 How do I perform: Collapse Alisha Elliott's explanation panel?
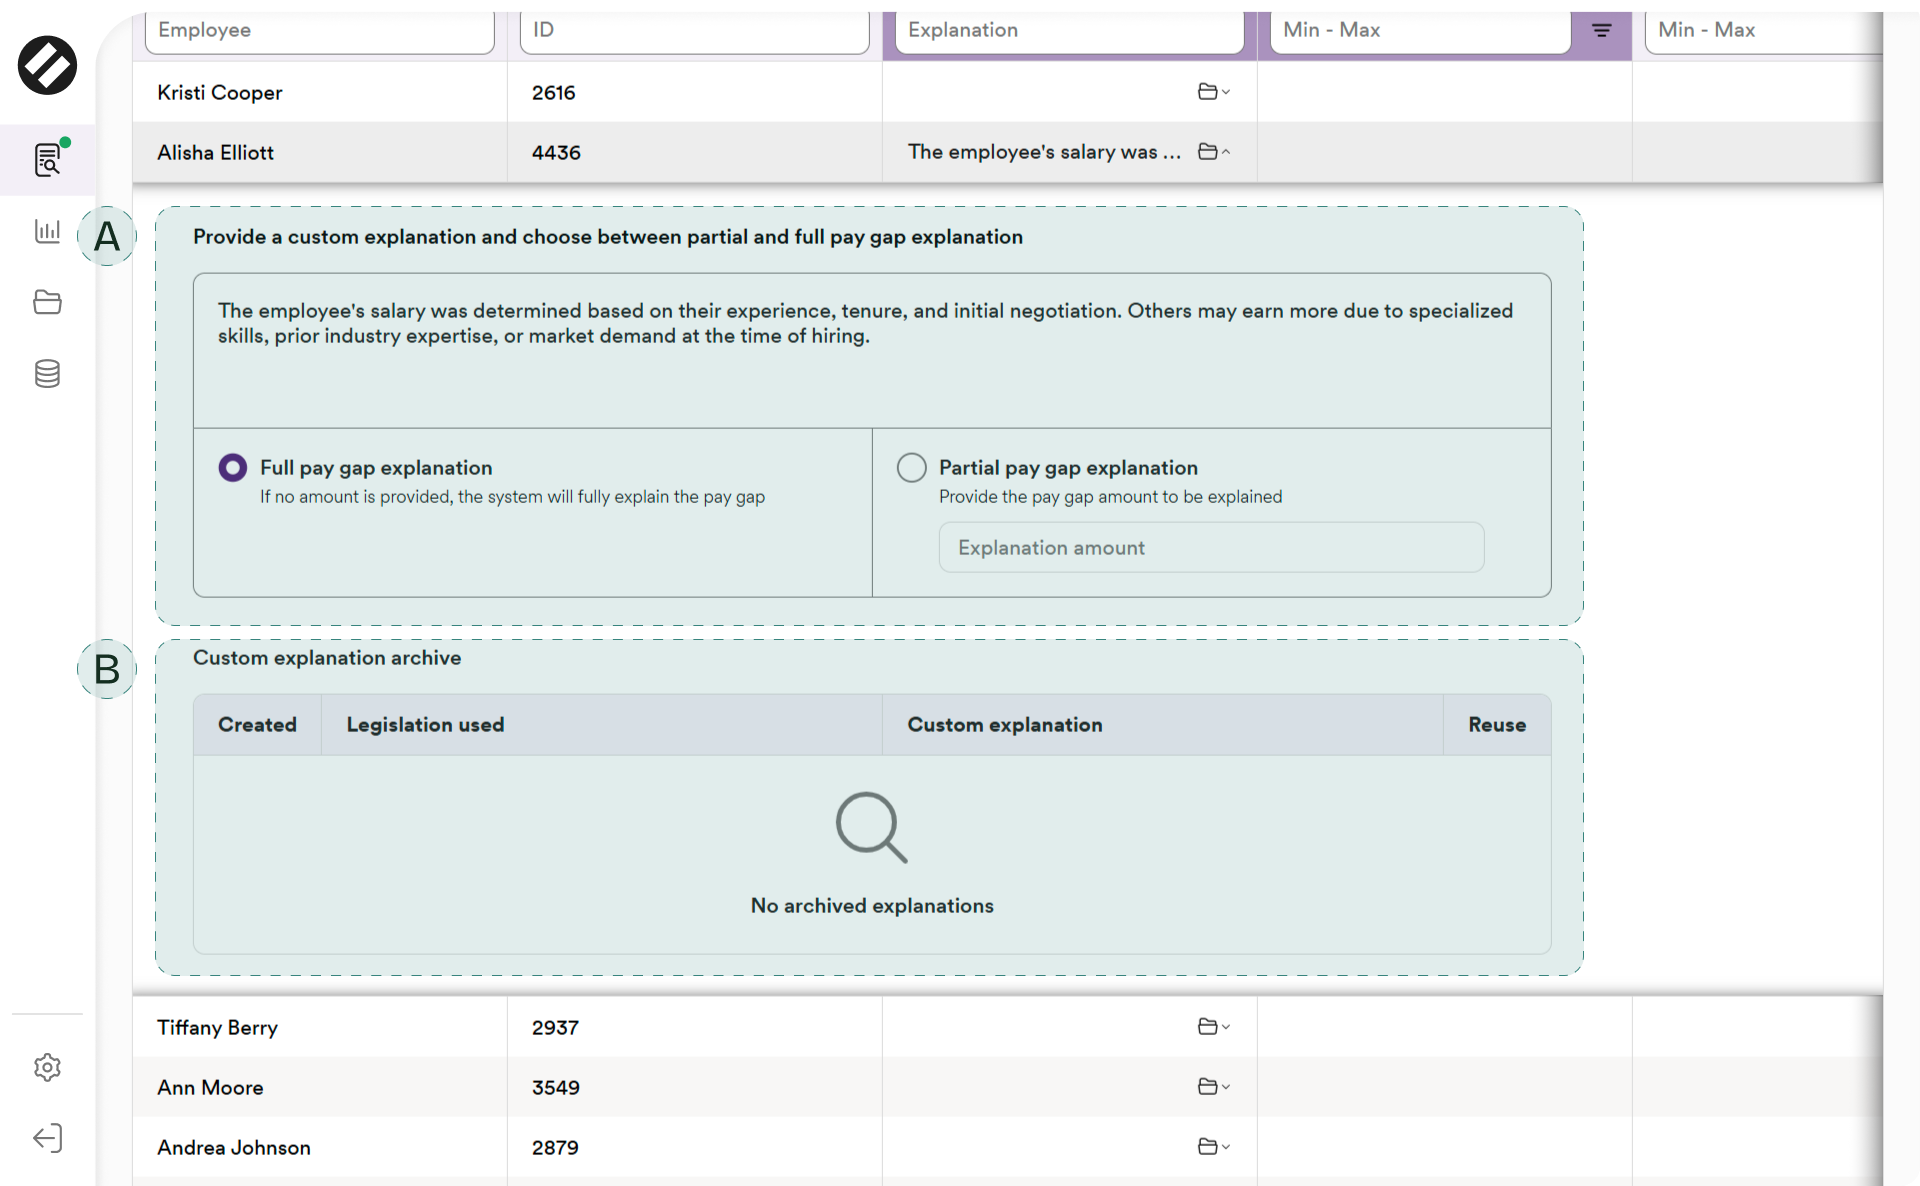[x=1213, y=152]
